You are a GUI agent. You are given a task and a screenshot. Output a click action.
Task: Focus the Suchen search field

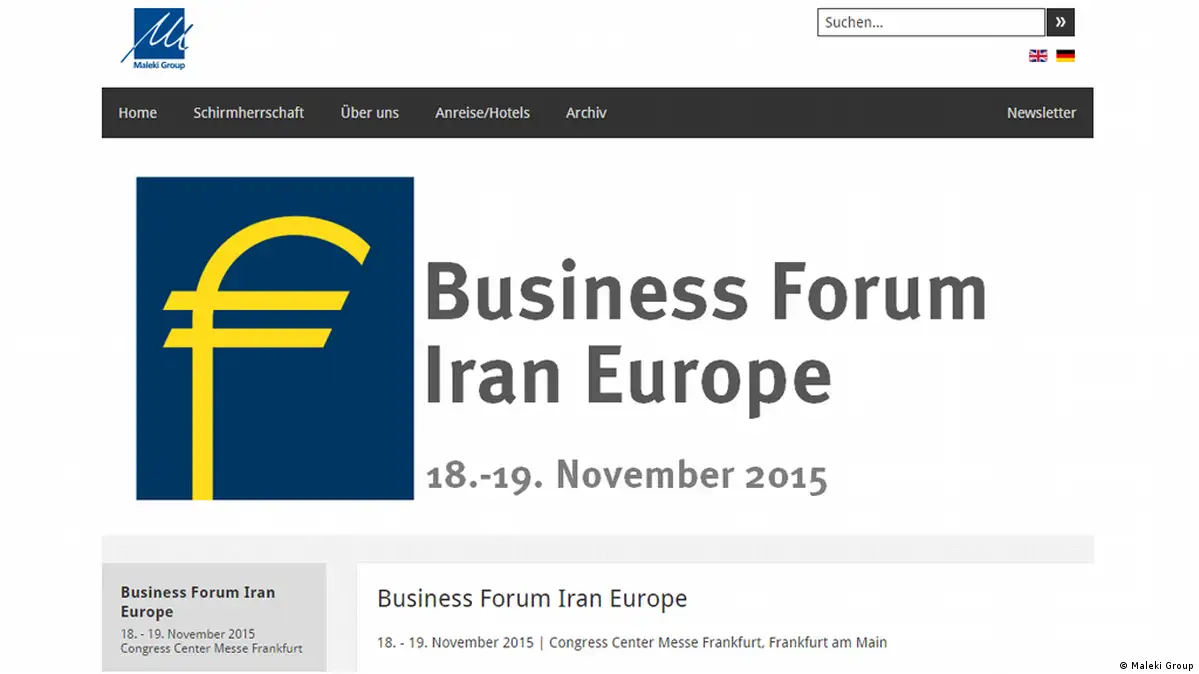tap(930, 22)
